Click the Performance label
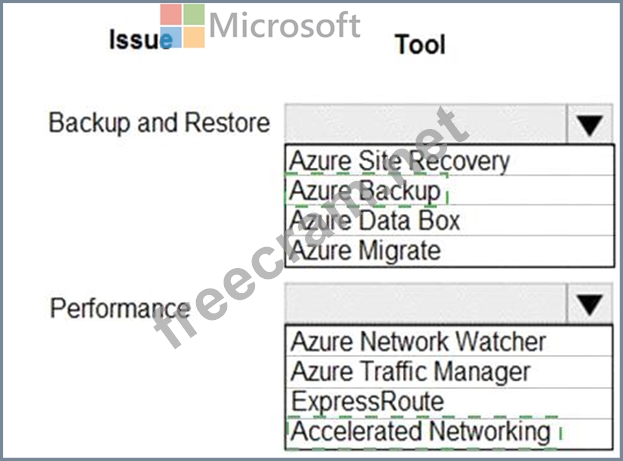 point(120,308)
